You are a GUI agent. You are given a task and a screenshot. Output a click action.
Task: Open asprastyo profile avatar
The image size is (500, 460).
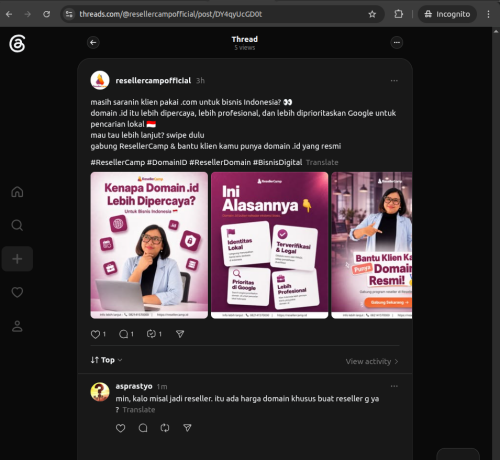tap(100, 392)
